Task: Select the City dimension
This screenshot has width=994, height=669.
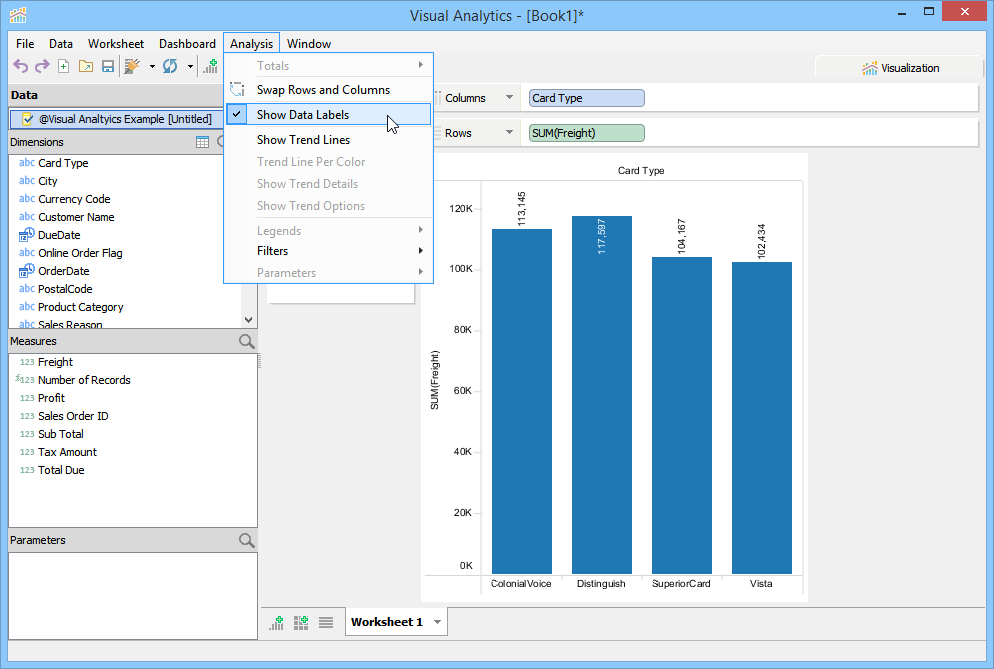Action: [x=48, y=181]
